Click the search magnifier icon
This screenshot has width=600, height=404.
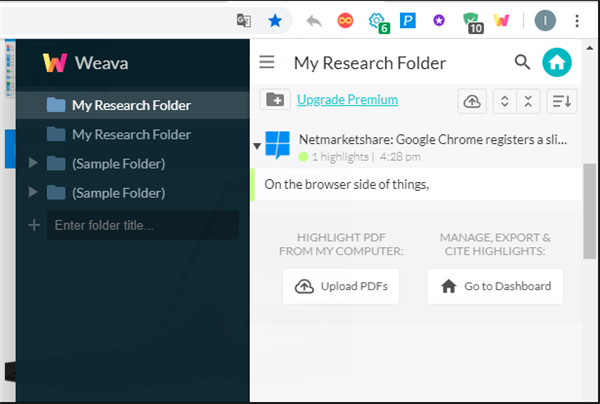point(522,63)
